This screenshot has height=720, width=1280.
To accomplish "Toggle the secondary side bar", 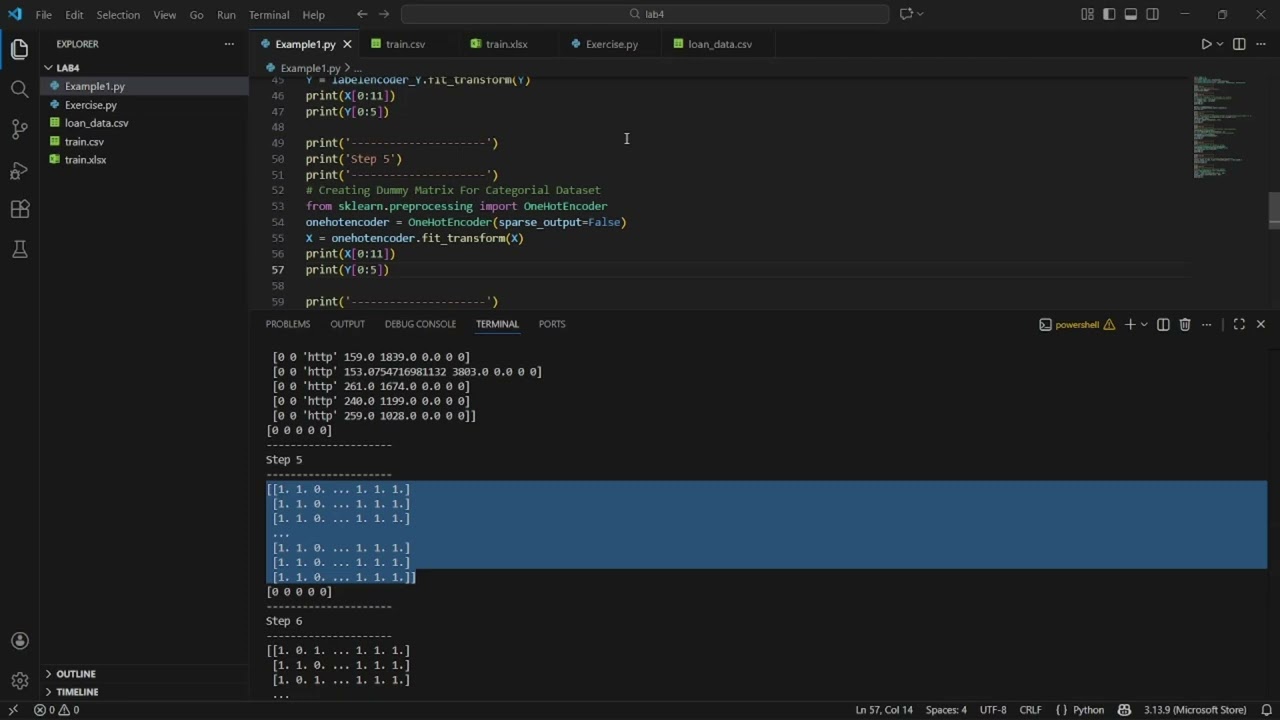I will [1153, 14].
